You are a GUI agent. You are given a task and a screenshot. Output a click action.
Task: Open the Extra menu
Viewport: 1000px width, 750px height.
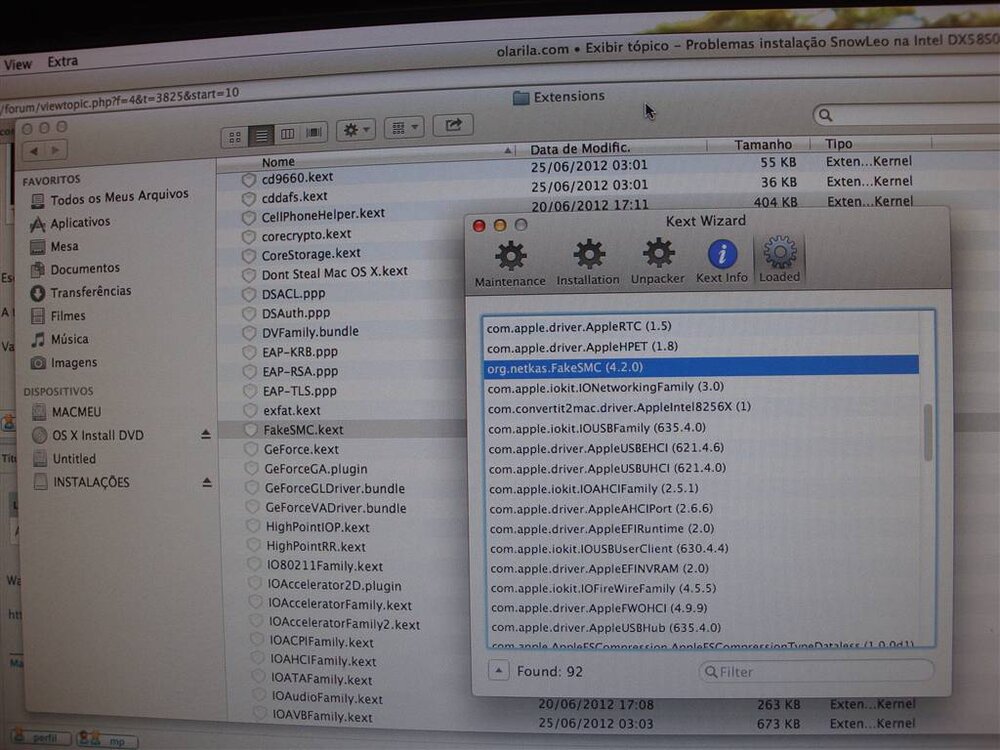(x=62, y=62)
